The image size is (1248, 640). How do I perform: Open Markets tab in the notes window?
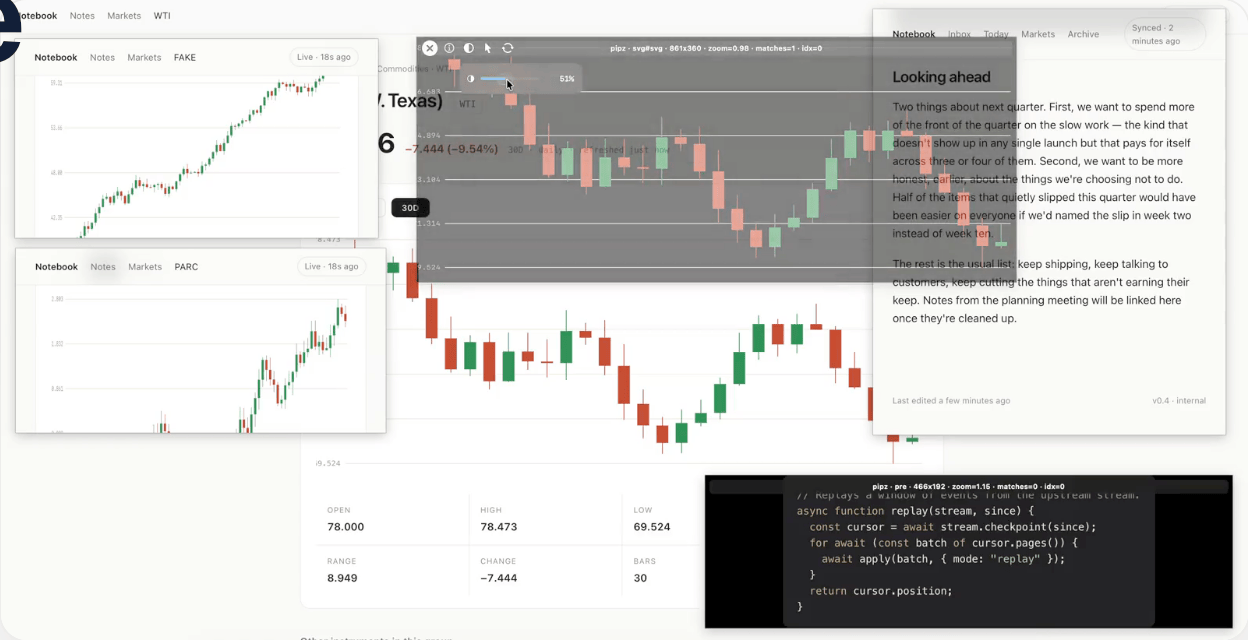pyautogui.click(x=1038, y=34)
